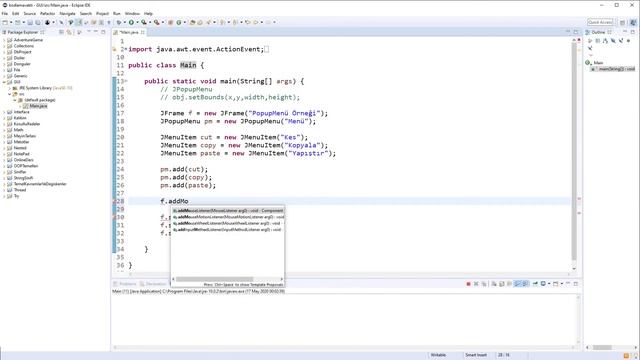The width and height of the screenshot is (640, 360).
Task: Open the File menu
Action: pyautogui.click(x=5, y=13)
